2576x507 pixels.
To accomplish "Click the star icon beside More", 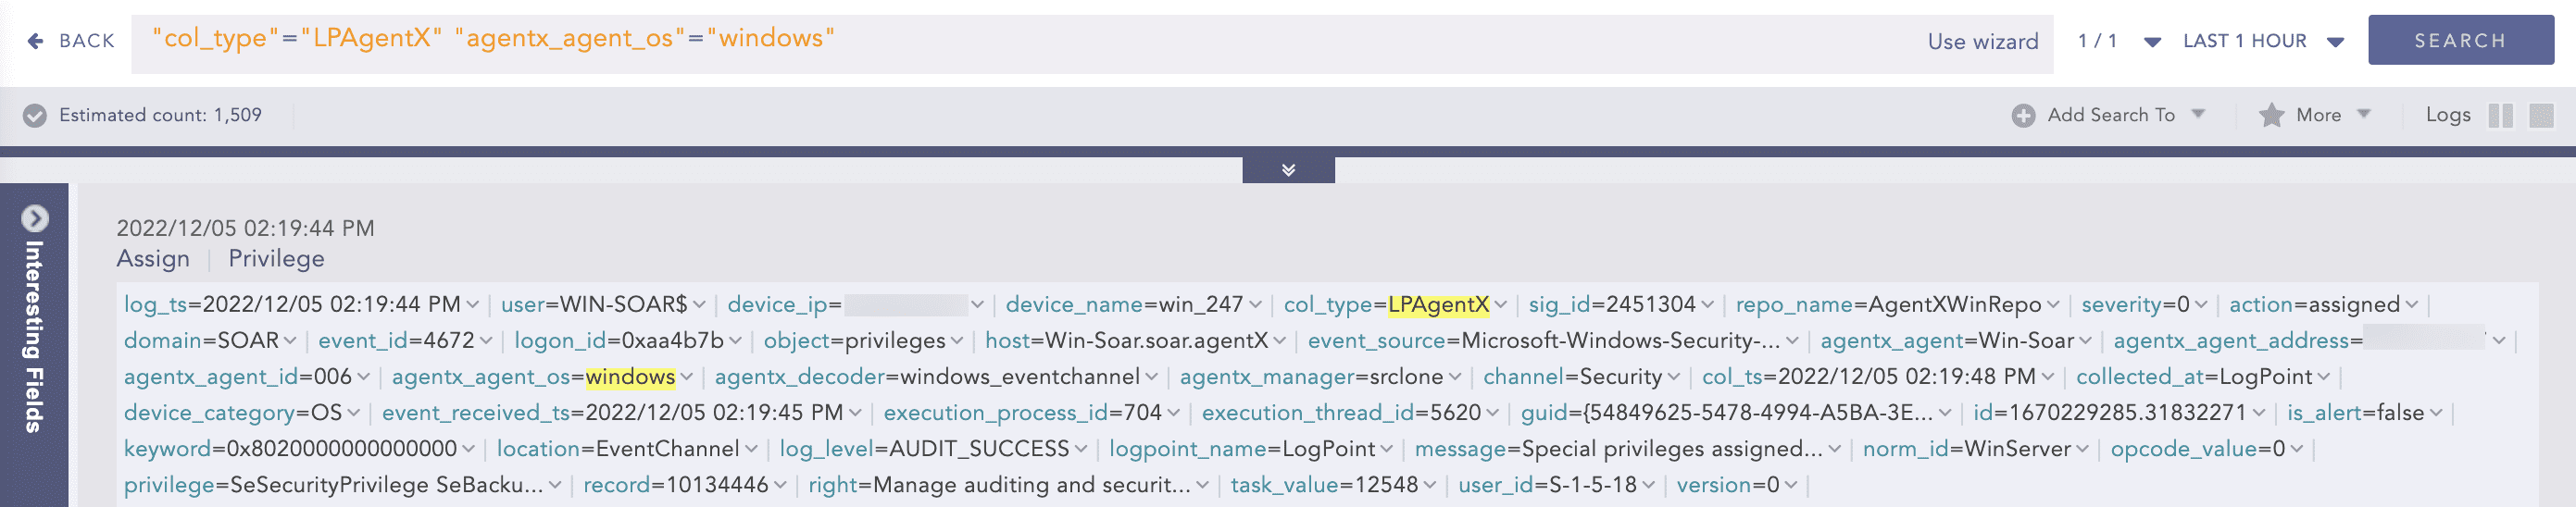I will coord(2270,116).
